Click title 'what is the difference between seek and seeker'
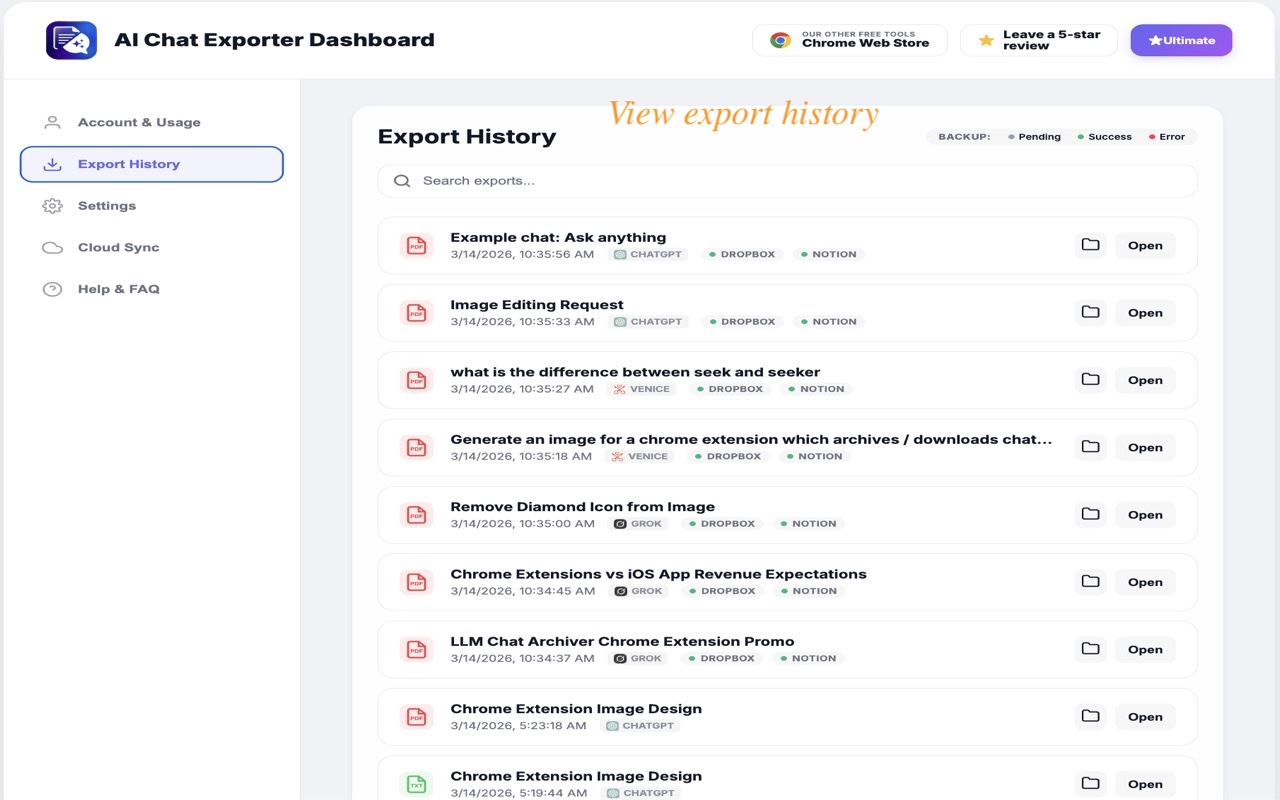Screen dimensions: 1280x800 pyautogui.click(x=635, y=372)
